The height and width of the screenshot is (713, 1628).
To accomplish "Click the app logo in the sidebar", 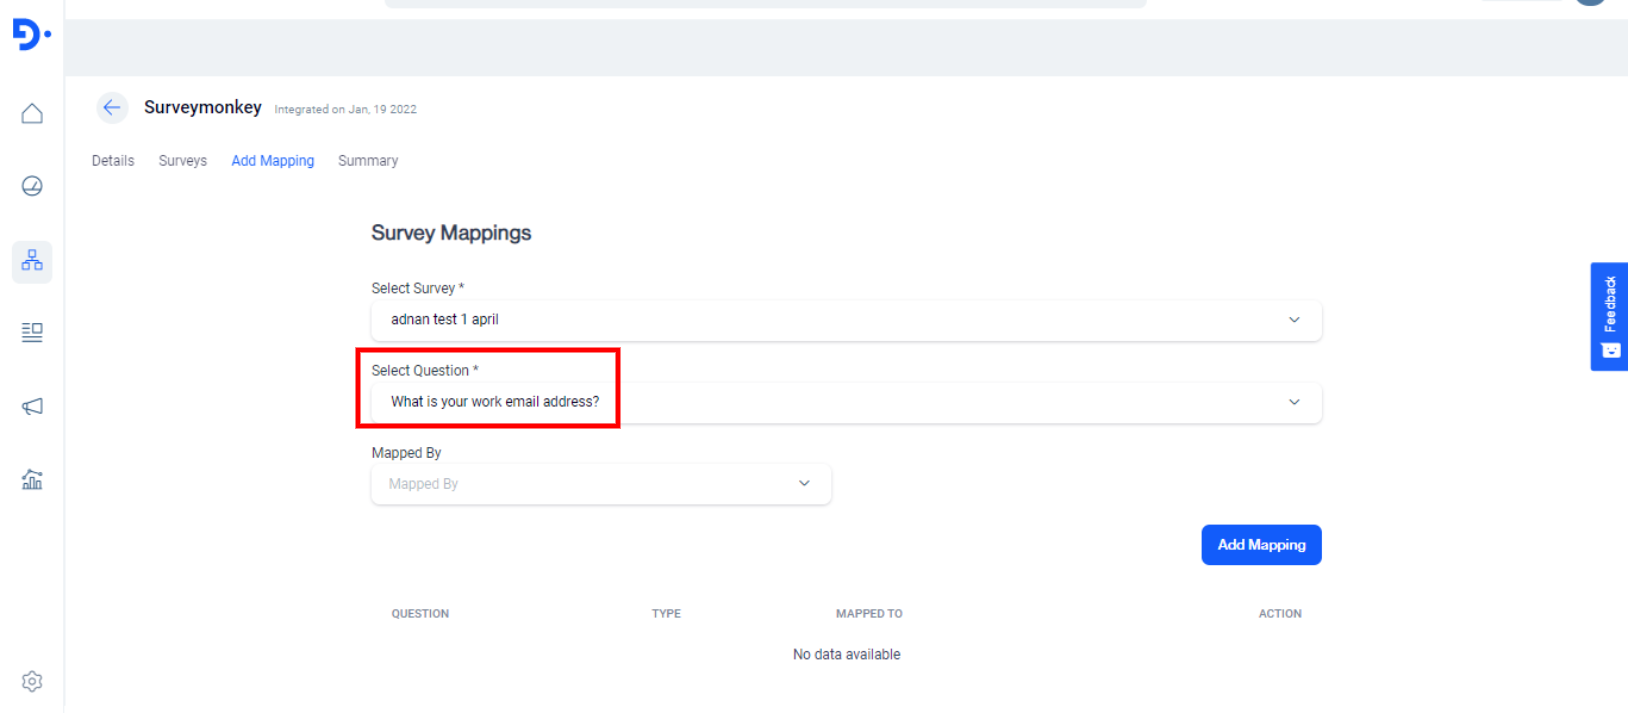I will pyautogui.click(x=31, y=35).
